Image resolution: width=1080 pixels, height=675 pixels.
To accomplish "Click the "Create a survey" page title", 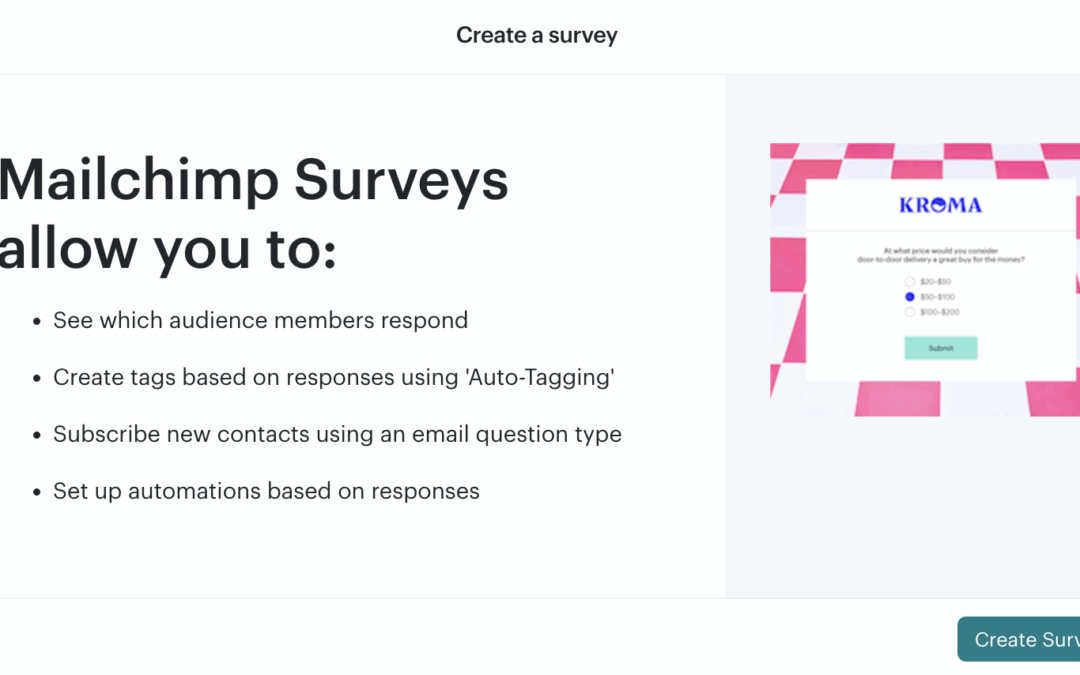I will tap(537, 35).
